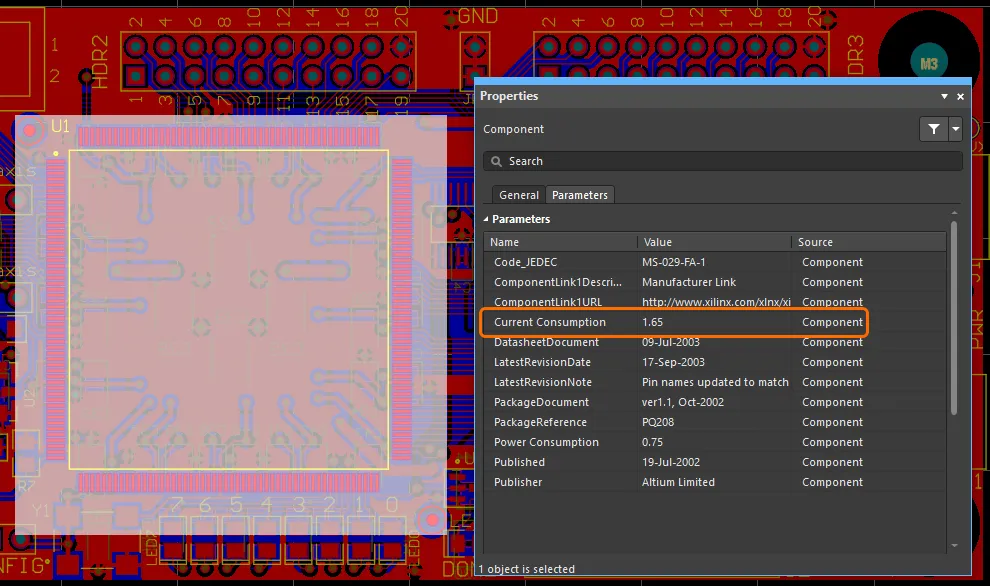Sort by the Name column header
Viewport: 990px width, 586px height.
click(x=560, y=242)
